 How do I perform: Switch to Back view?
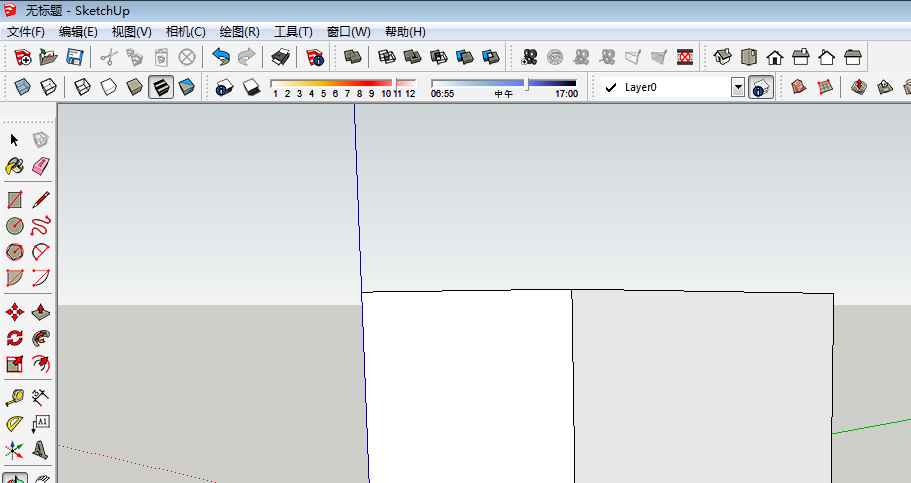click(x=827, y=57)
